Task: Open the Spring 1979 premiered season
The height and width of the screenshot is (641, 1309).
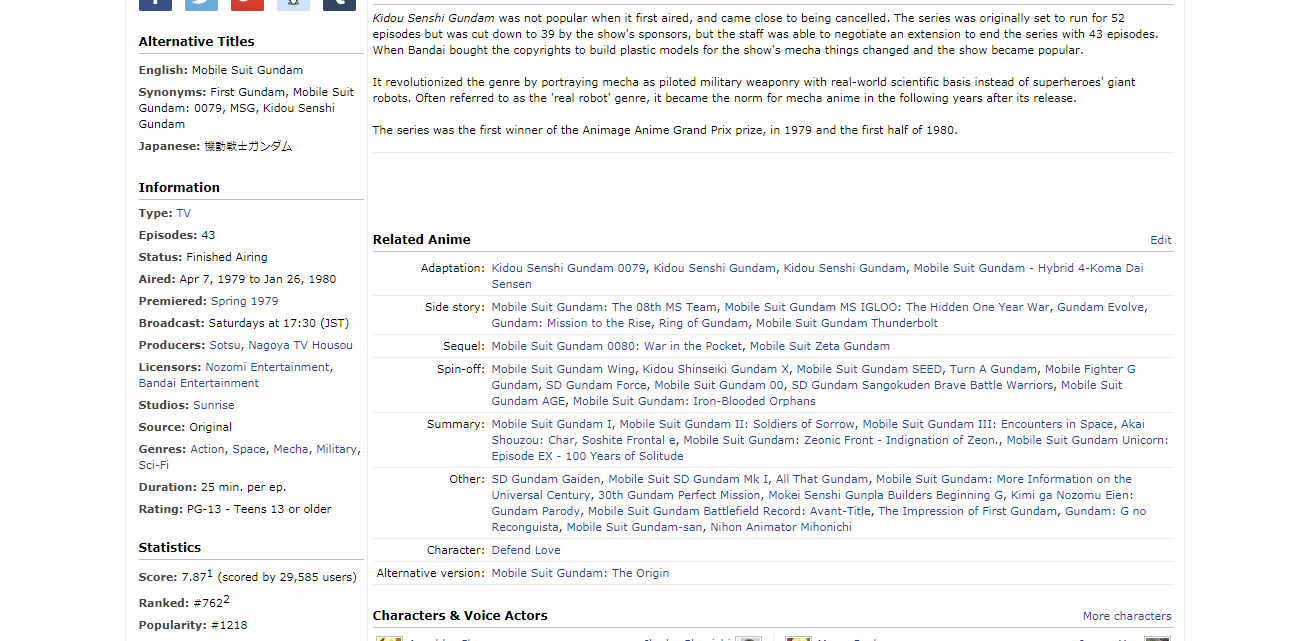Action: point(244,301)
